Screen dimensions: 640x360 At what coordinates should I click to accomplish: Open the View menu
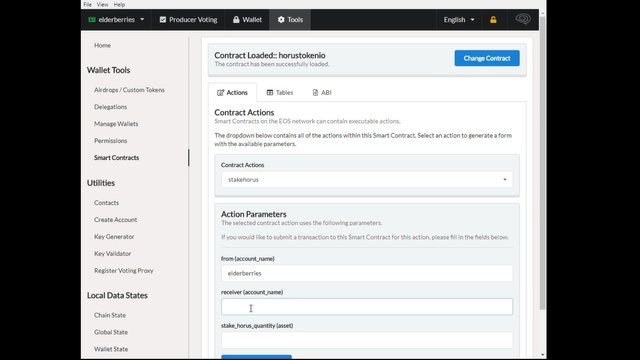coord(102,4)
